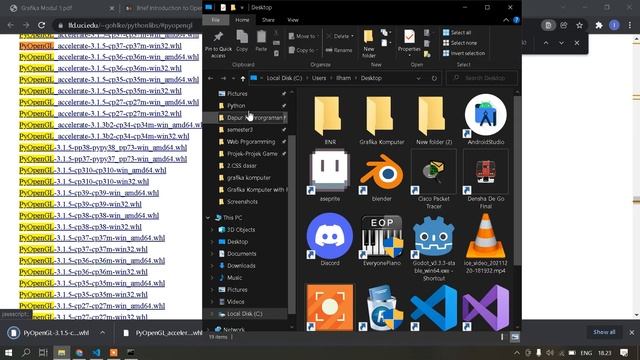Open the AndroidStudio desktop shortcut
640x360 pixels.
[486, 115]
